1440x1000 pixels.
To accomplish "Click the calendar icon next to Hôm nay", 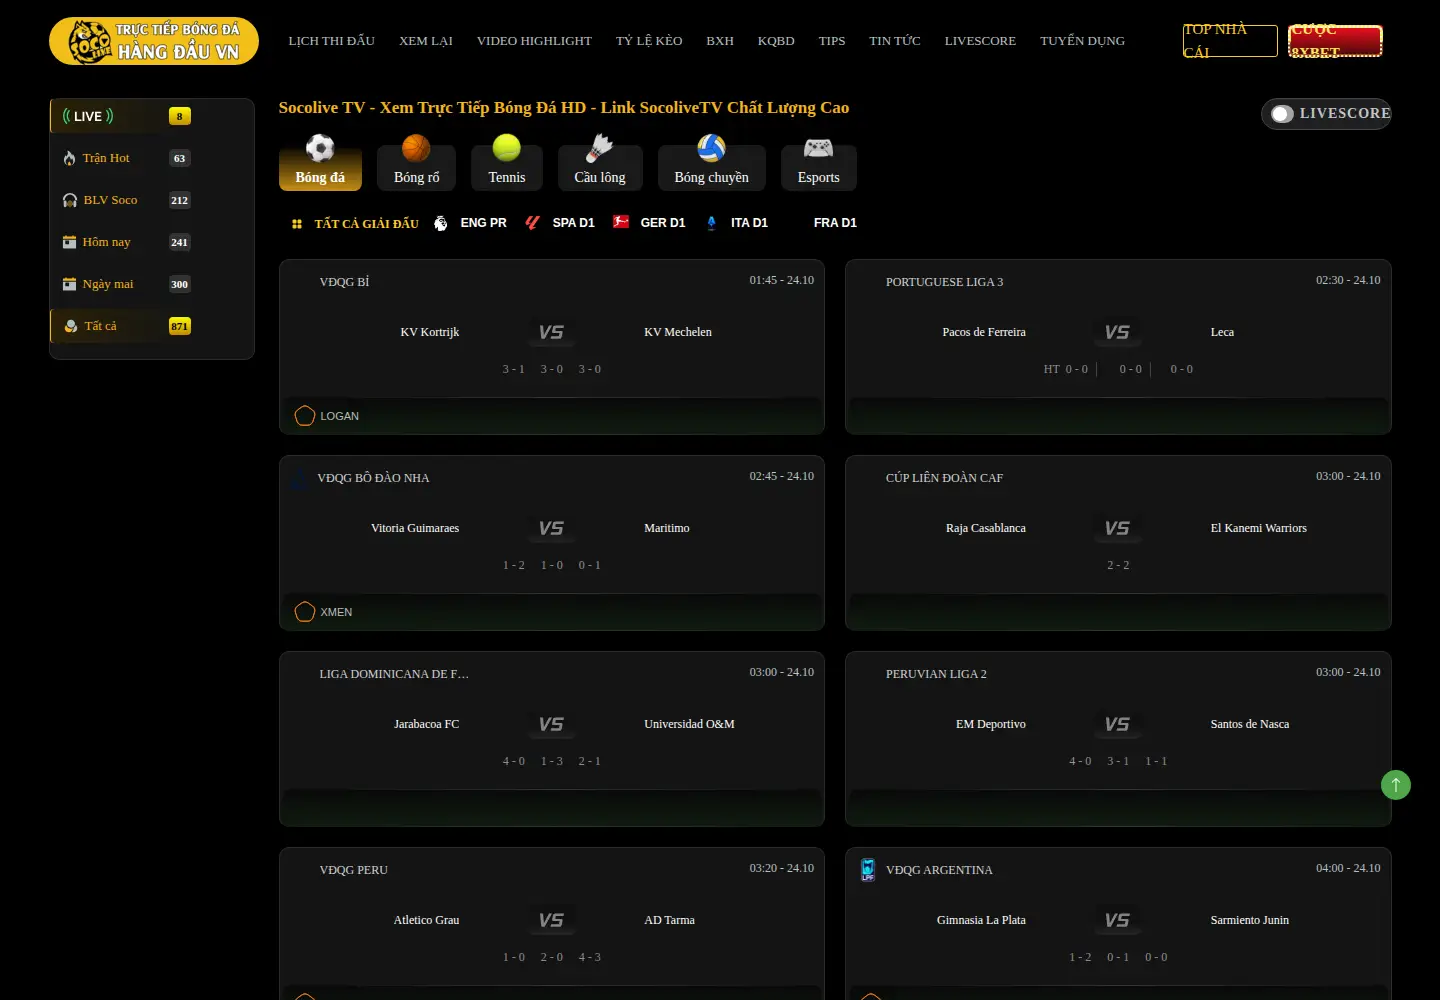I will [x=69, y=242].
